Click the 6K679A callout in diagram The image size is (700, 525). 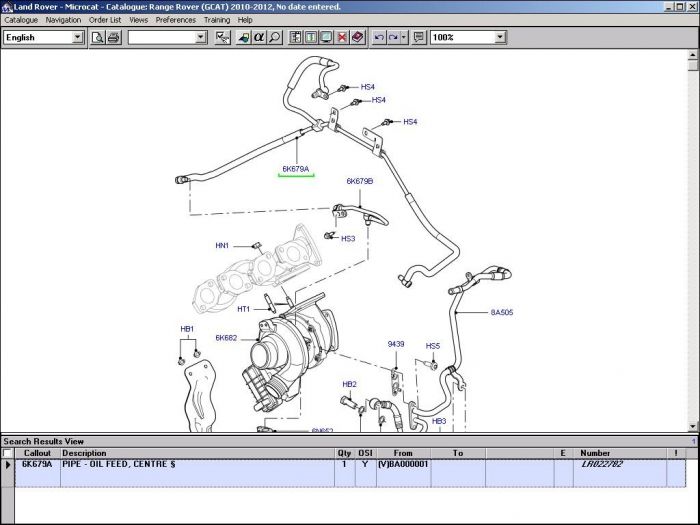pos(296,169)
